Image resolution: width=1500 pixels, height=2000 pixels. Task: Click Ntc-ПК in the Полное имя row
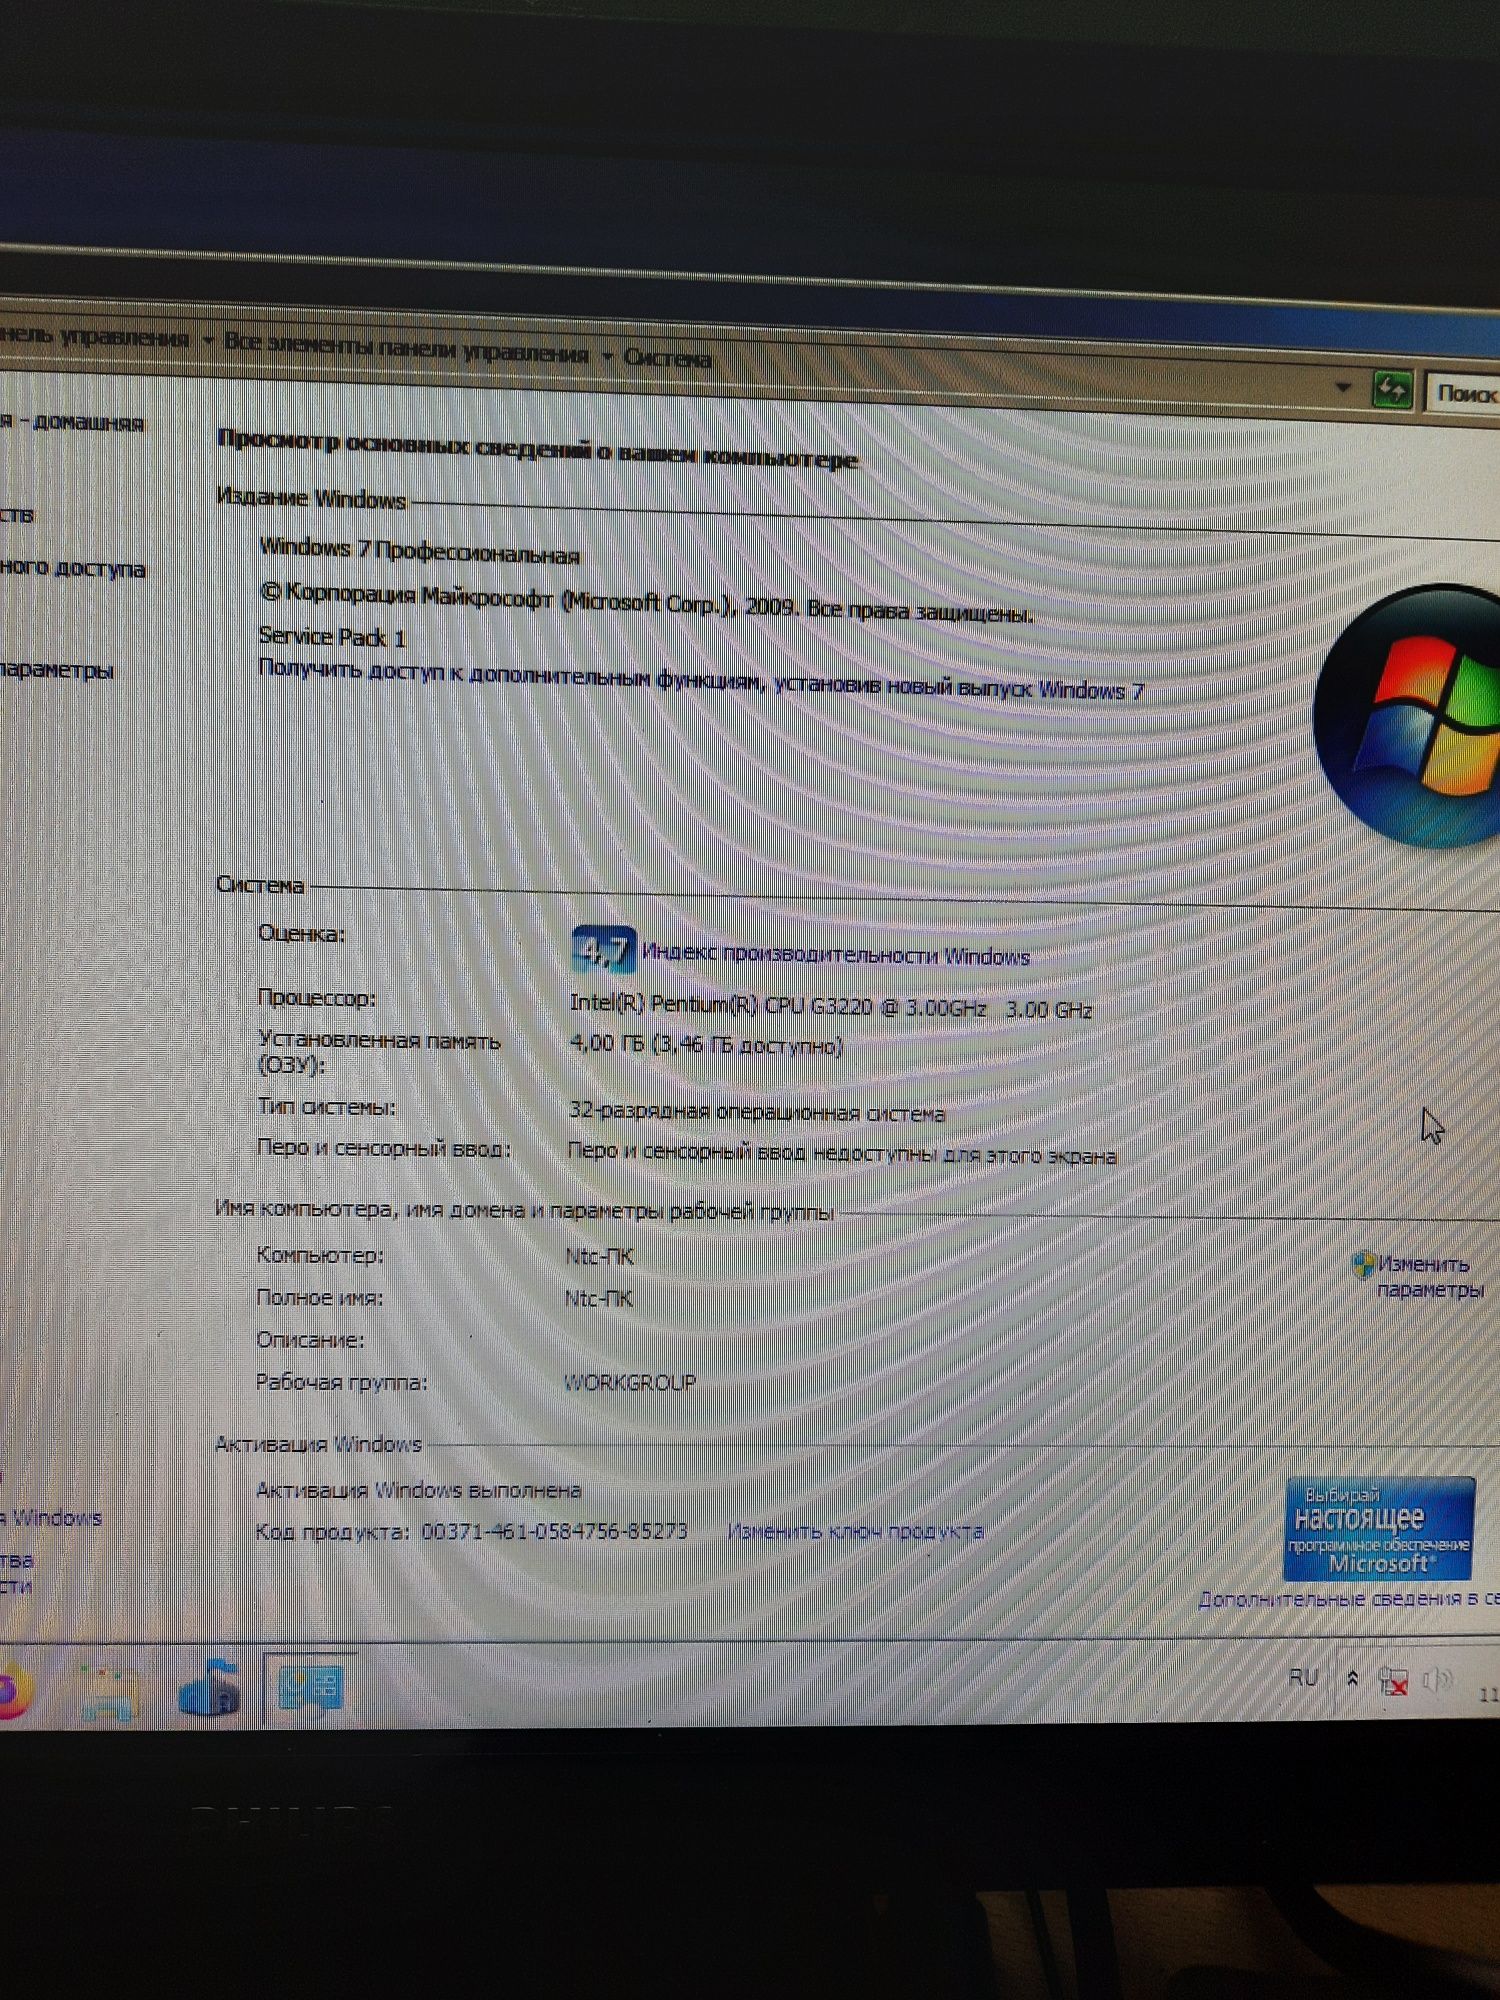[598, 1298]
